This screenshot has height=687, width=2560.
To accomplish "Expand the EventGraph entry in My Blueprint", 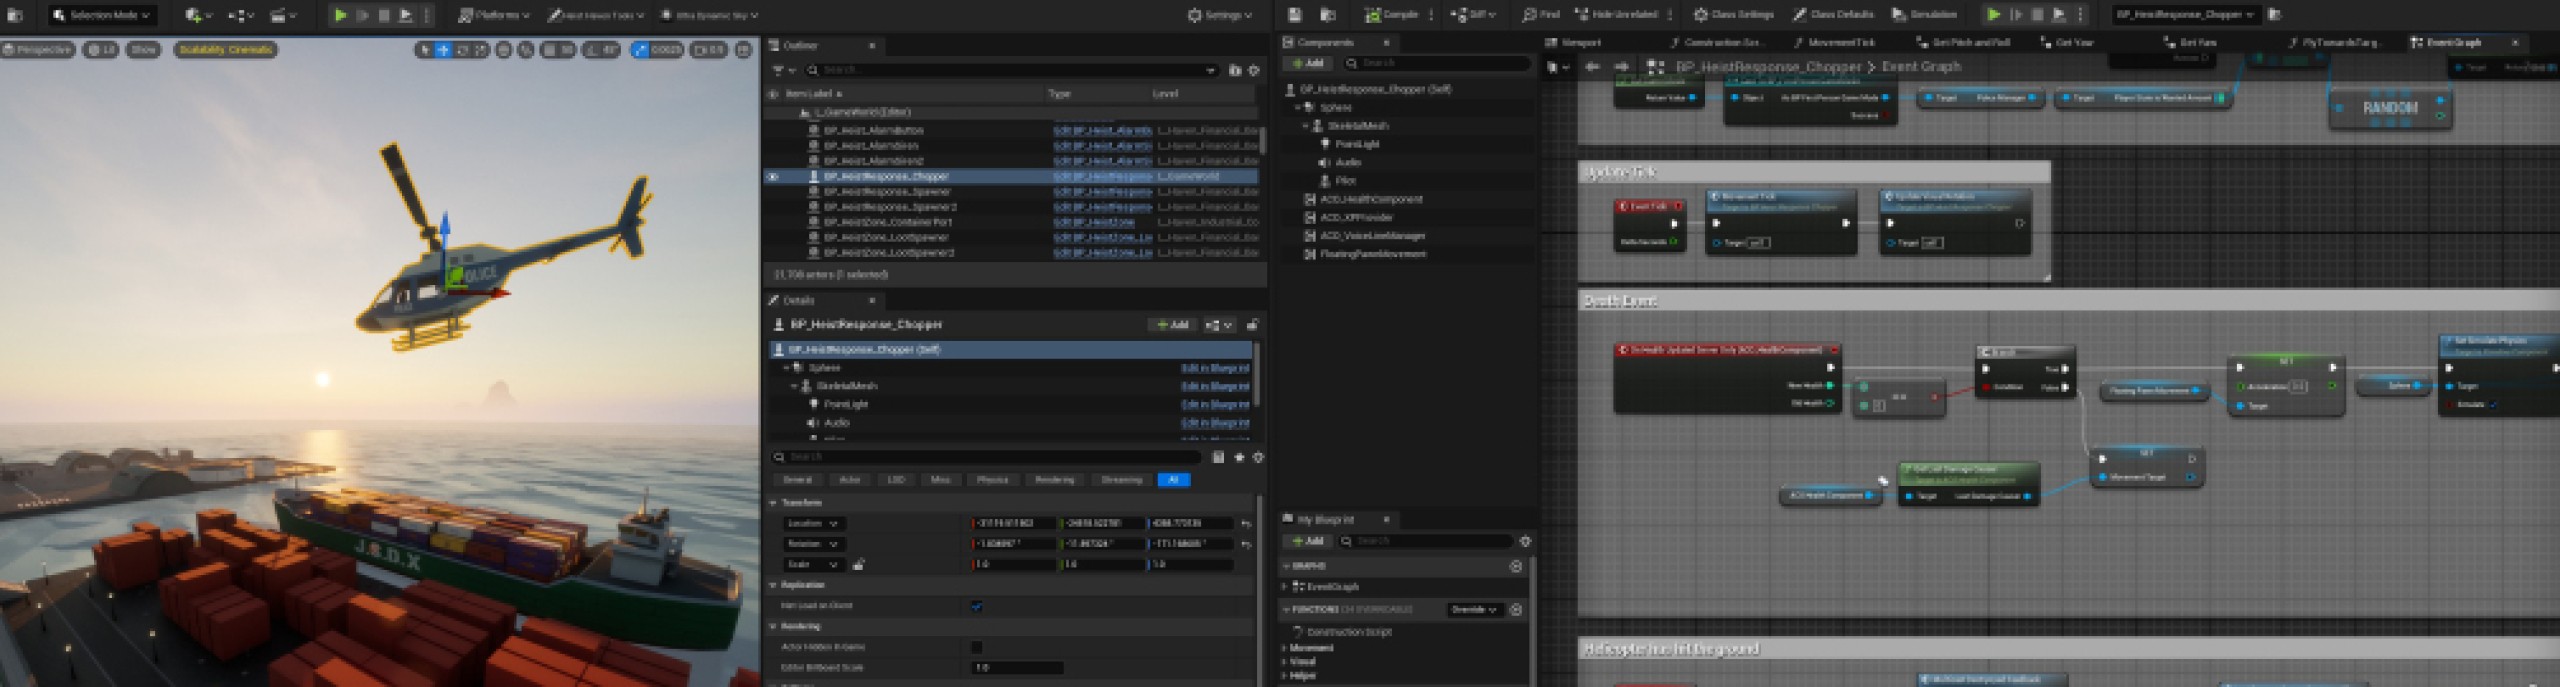I will [1285, 587].
